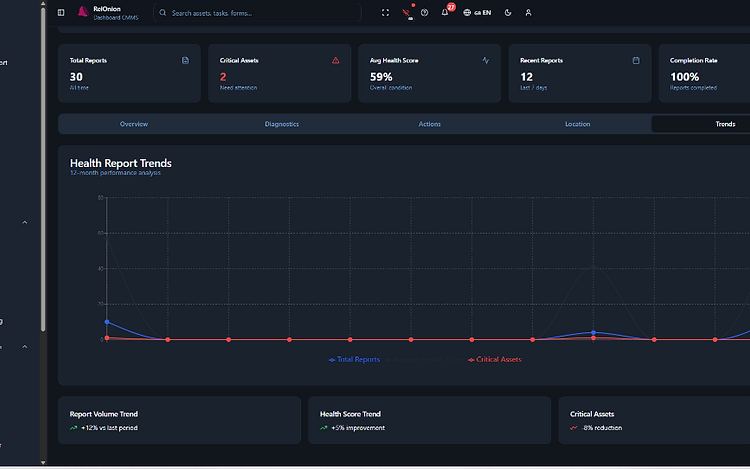The height and width of the screenshot is (469, 750).
Task: Click the '30' Total Reports value
Action: click(x=76, y=77)
